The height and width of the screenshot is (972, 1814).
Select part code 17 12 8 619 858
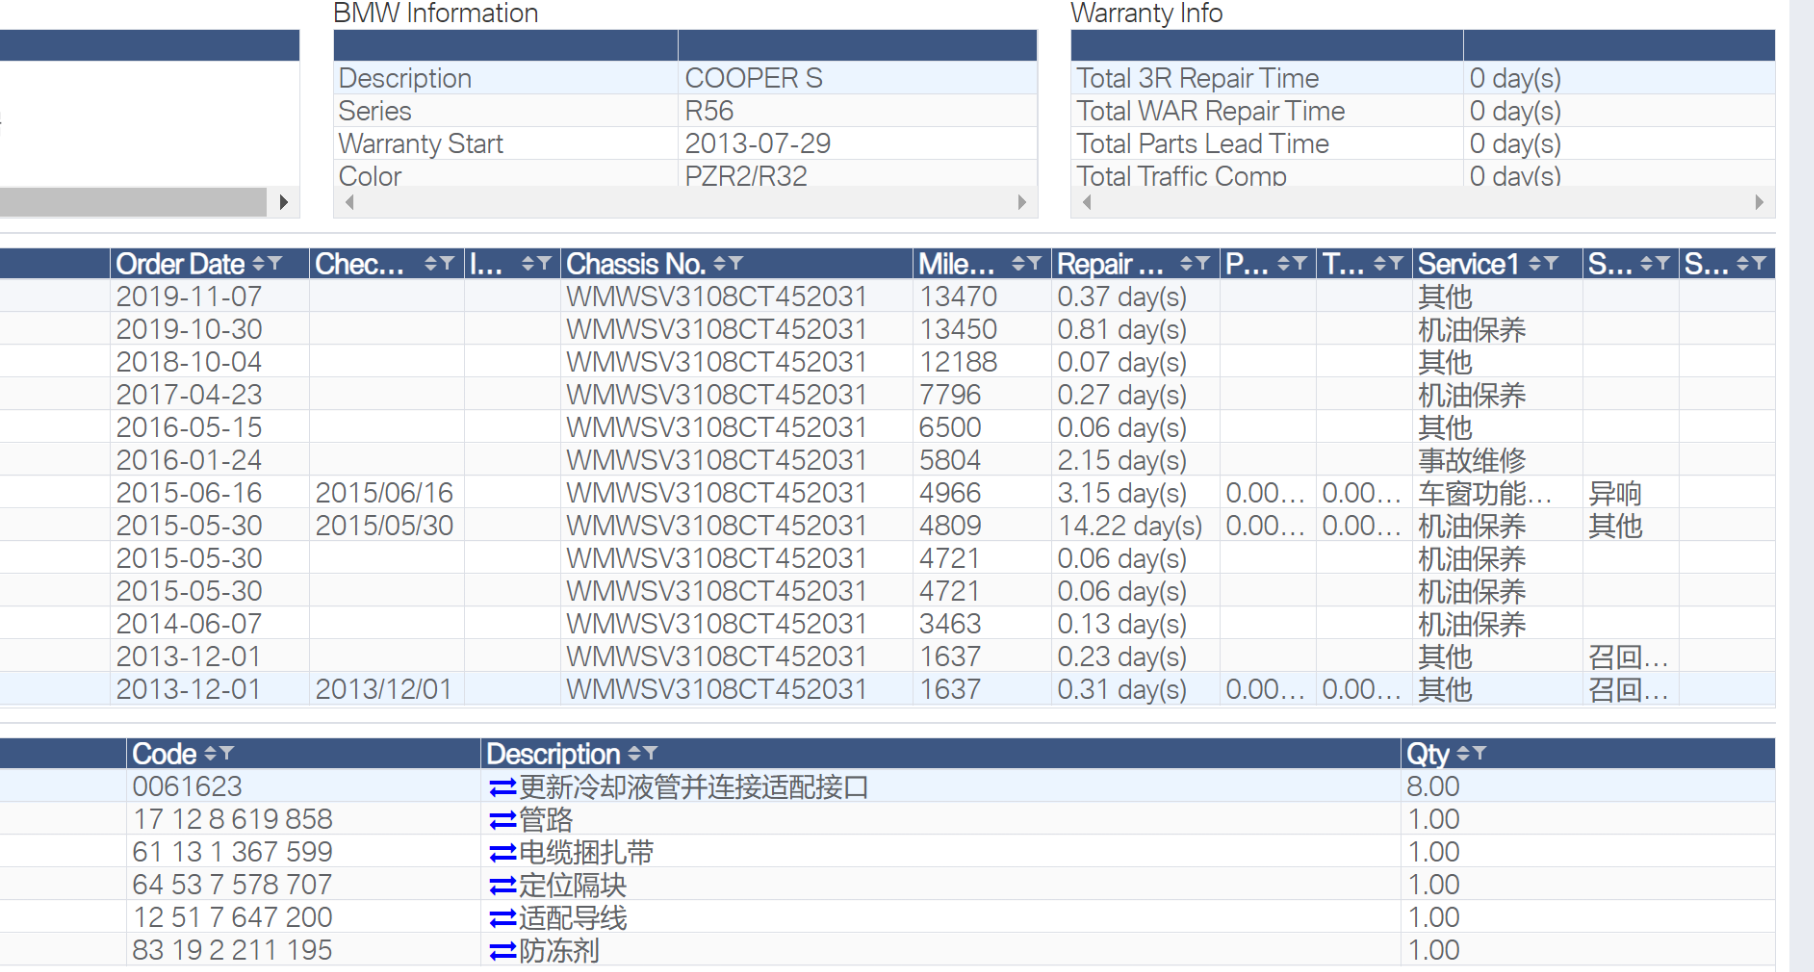tap(232, 820)
